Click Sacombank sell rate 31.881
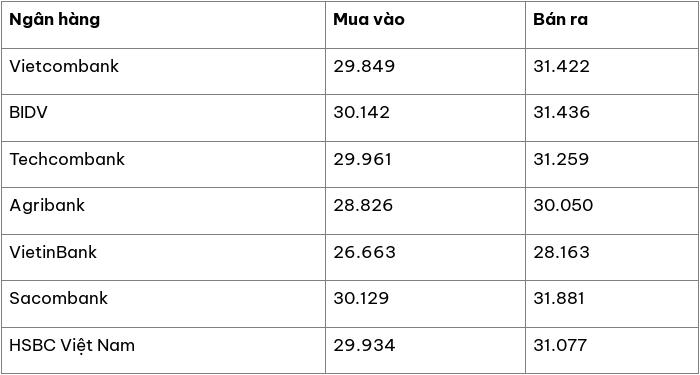This screenshot has height=375, width=700. tap(558, 298)
